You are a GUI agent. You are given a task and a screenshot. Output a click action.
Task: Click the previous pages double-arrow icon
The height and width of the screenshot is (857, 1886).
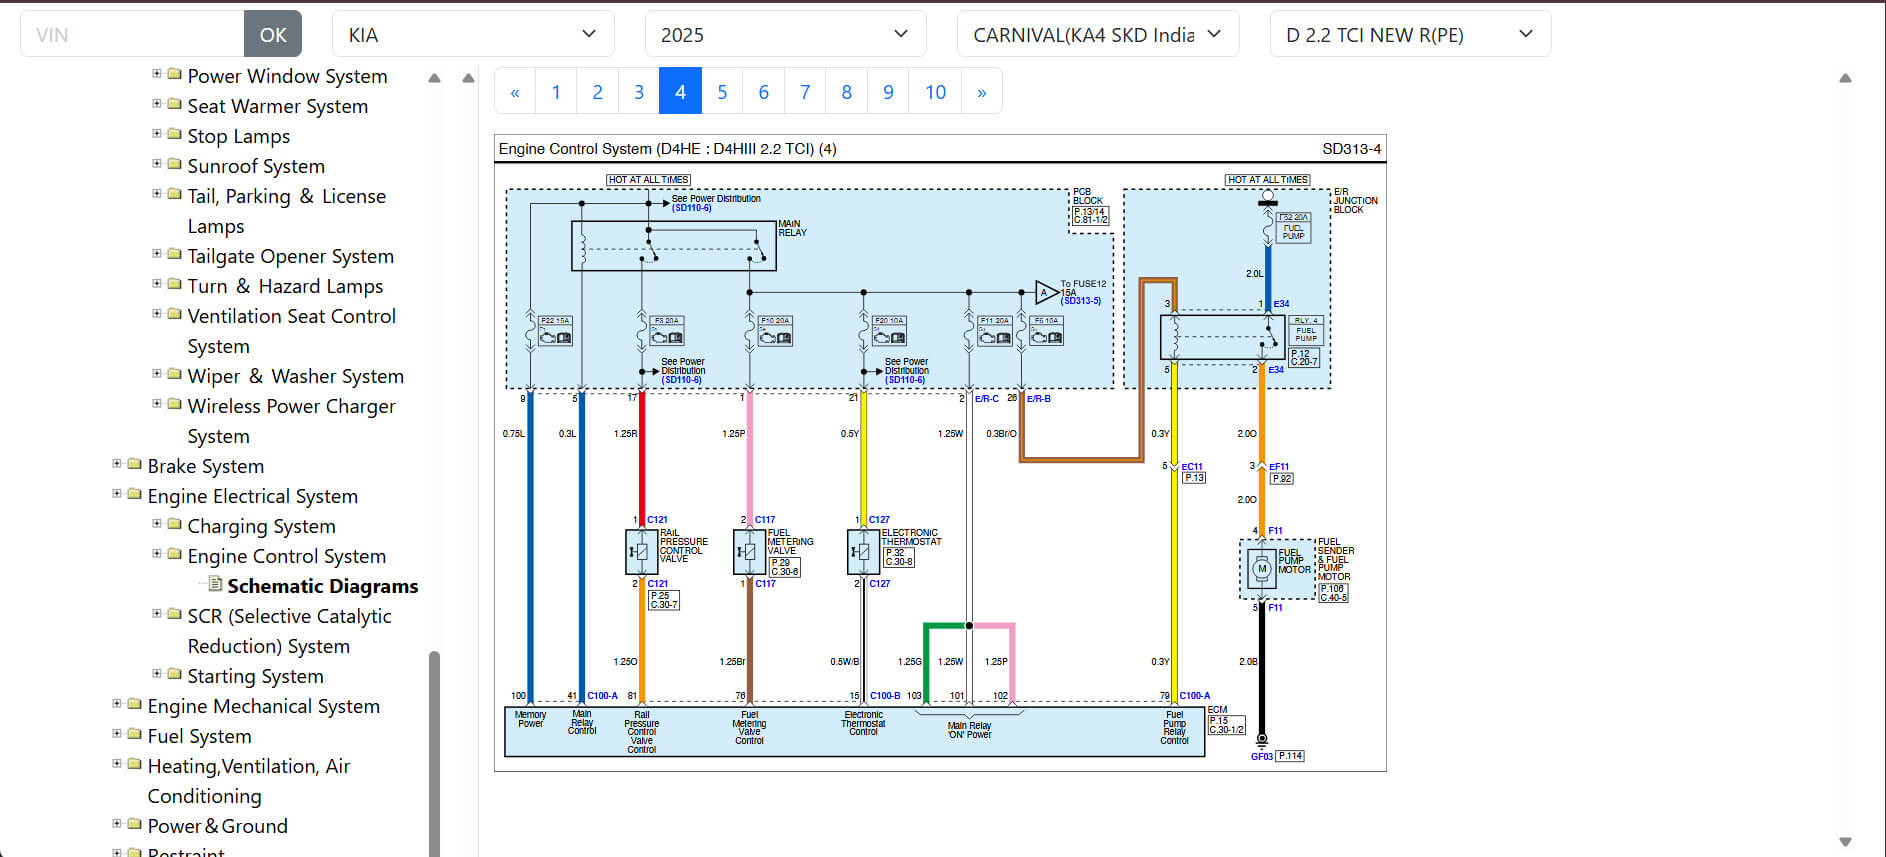point(515,92)
